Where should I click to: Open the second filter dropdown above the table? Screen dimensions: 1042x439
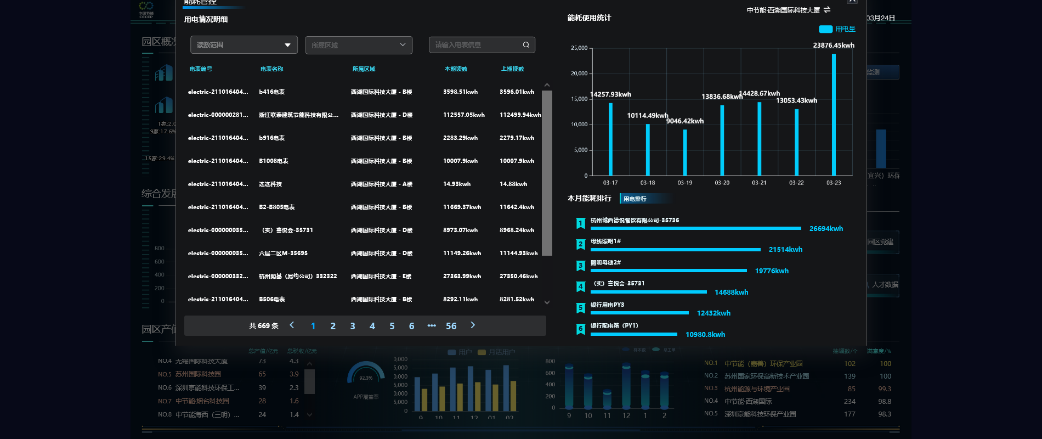click(x=358, y=45)
